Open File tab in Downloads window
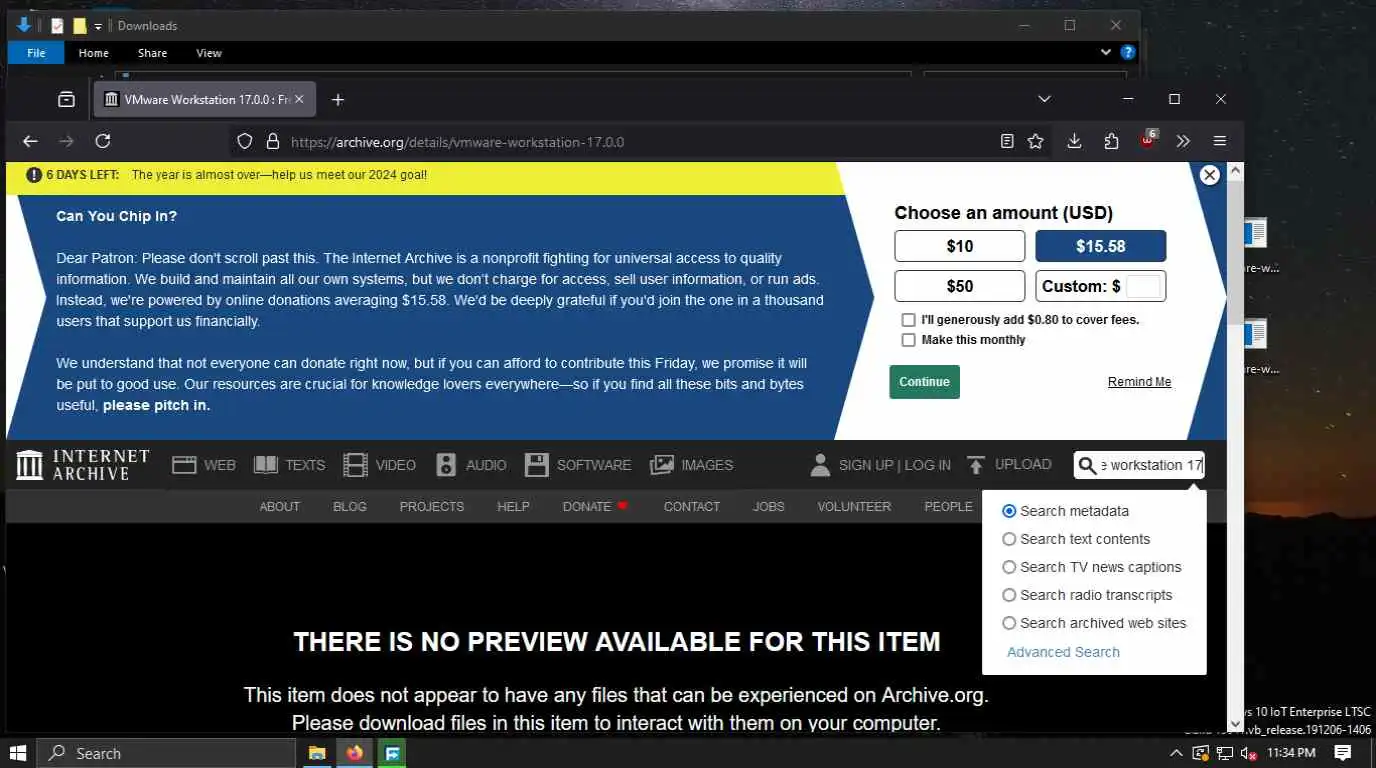The image size is (1376, 768). pyautogui.click(x=36, y=53)
